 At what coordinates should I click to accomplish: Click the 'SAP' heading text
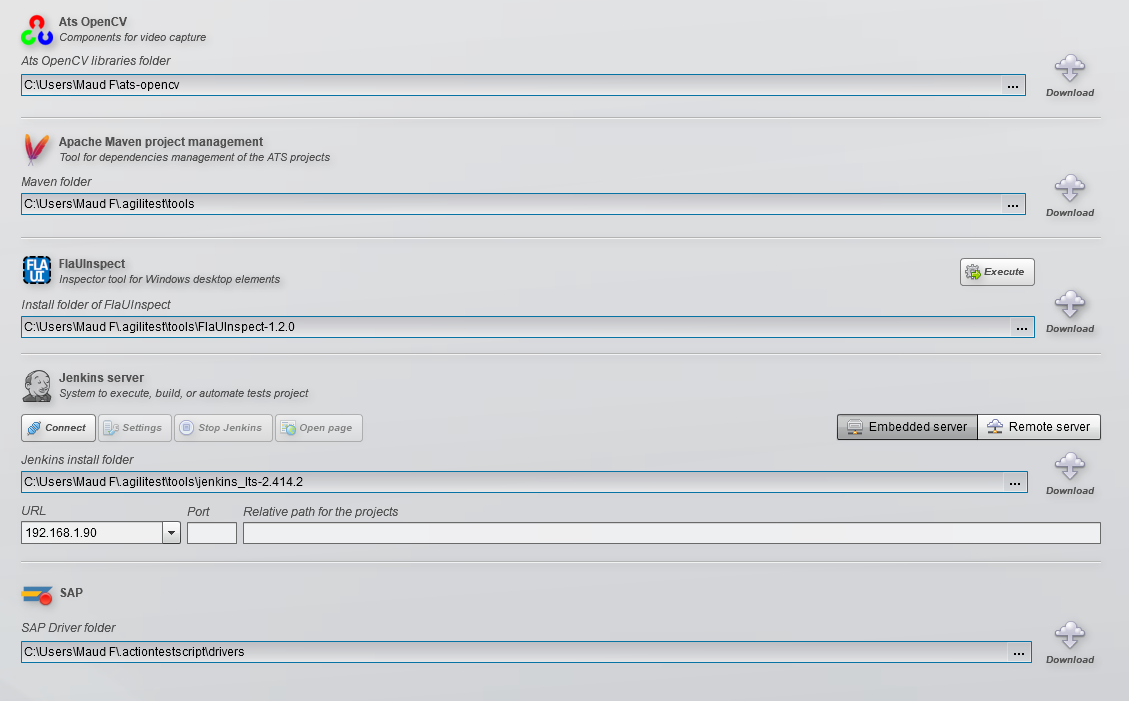[x=71, y=593]
